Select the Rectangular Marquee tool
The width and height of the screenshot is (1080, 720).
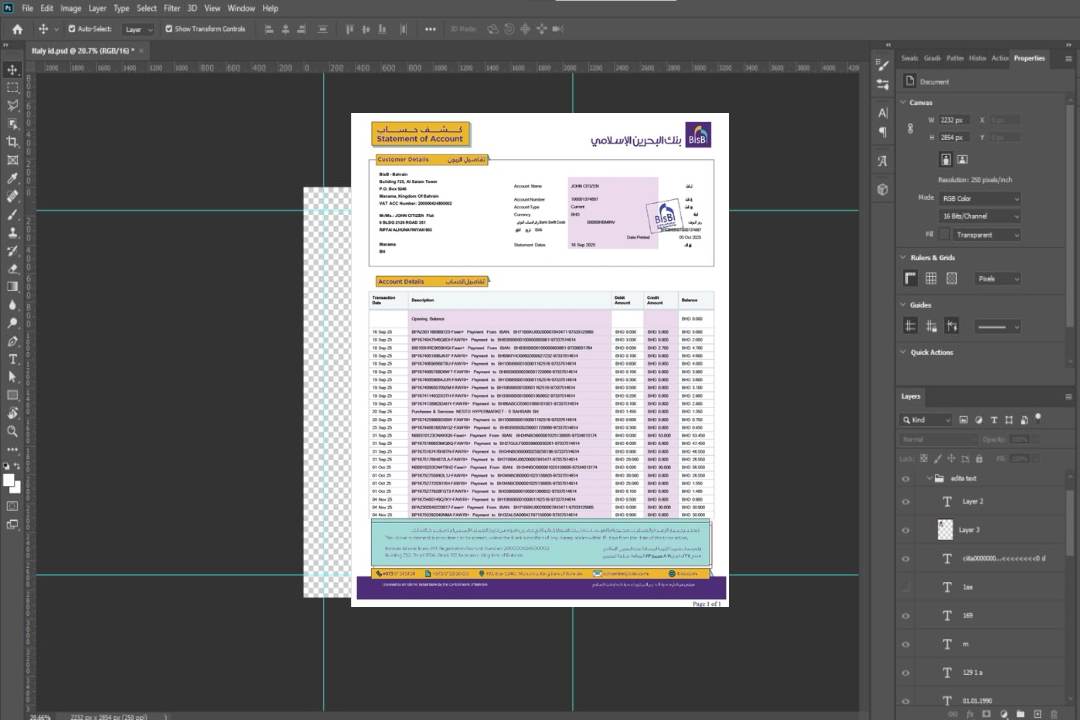[12, 88]
